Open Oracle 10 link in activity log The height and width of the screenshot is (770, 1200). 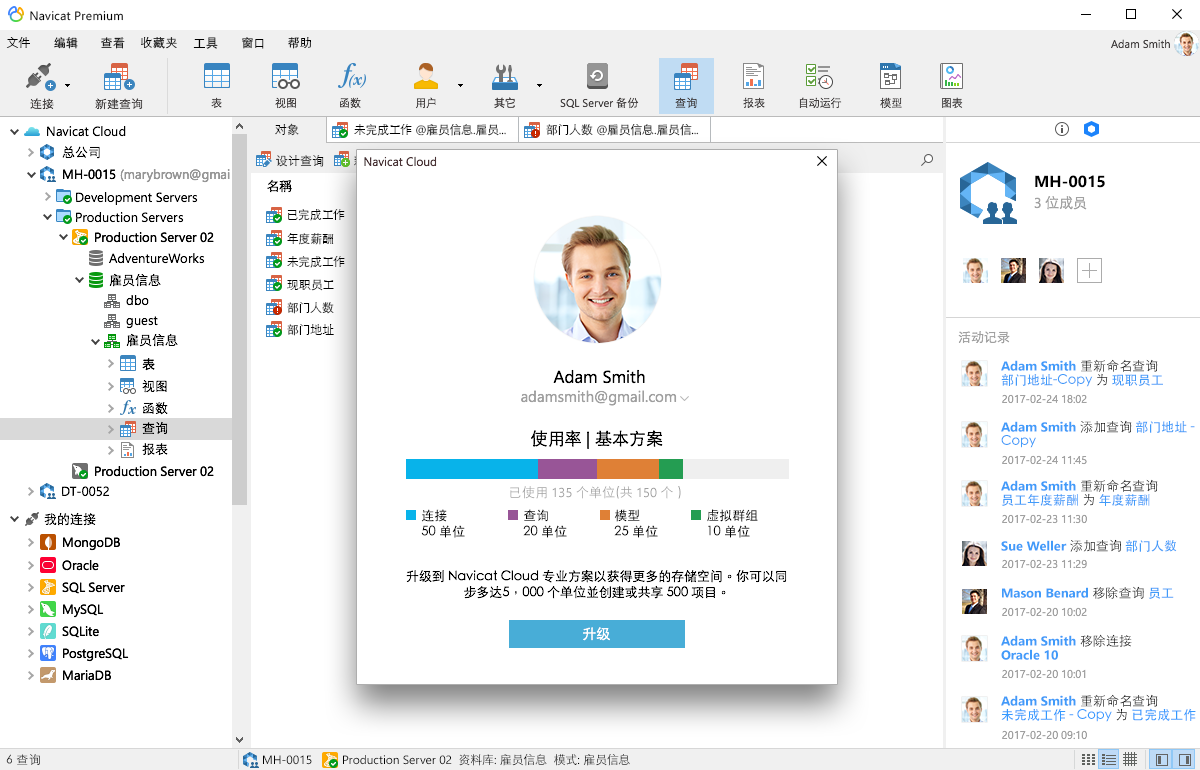1029,655
